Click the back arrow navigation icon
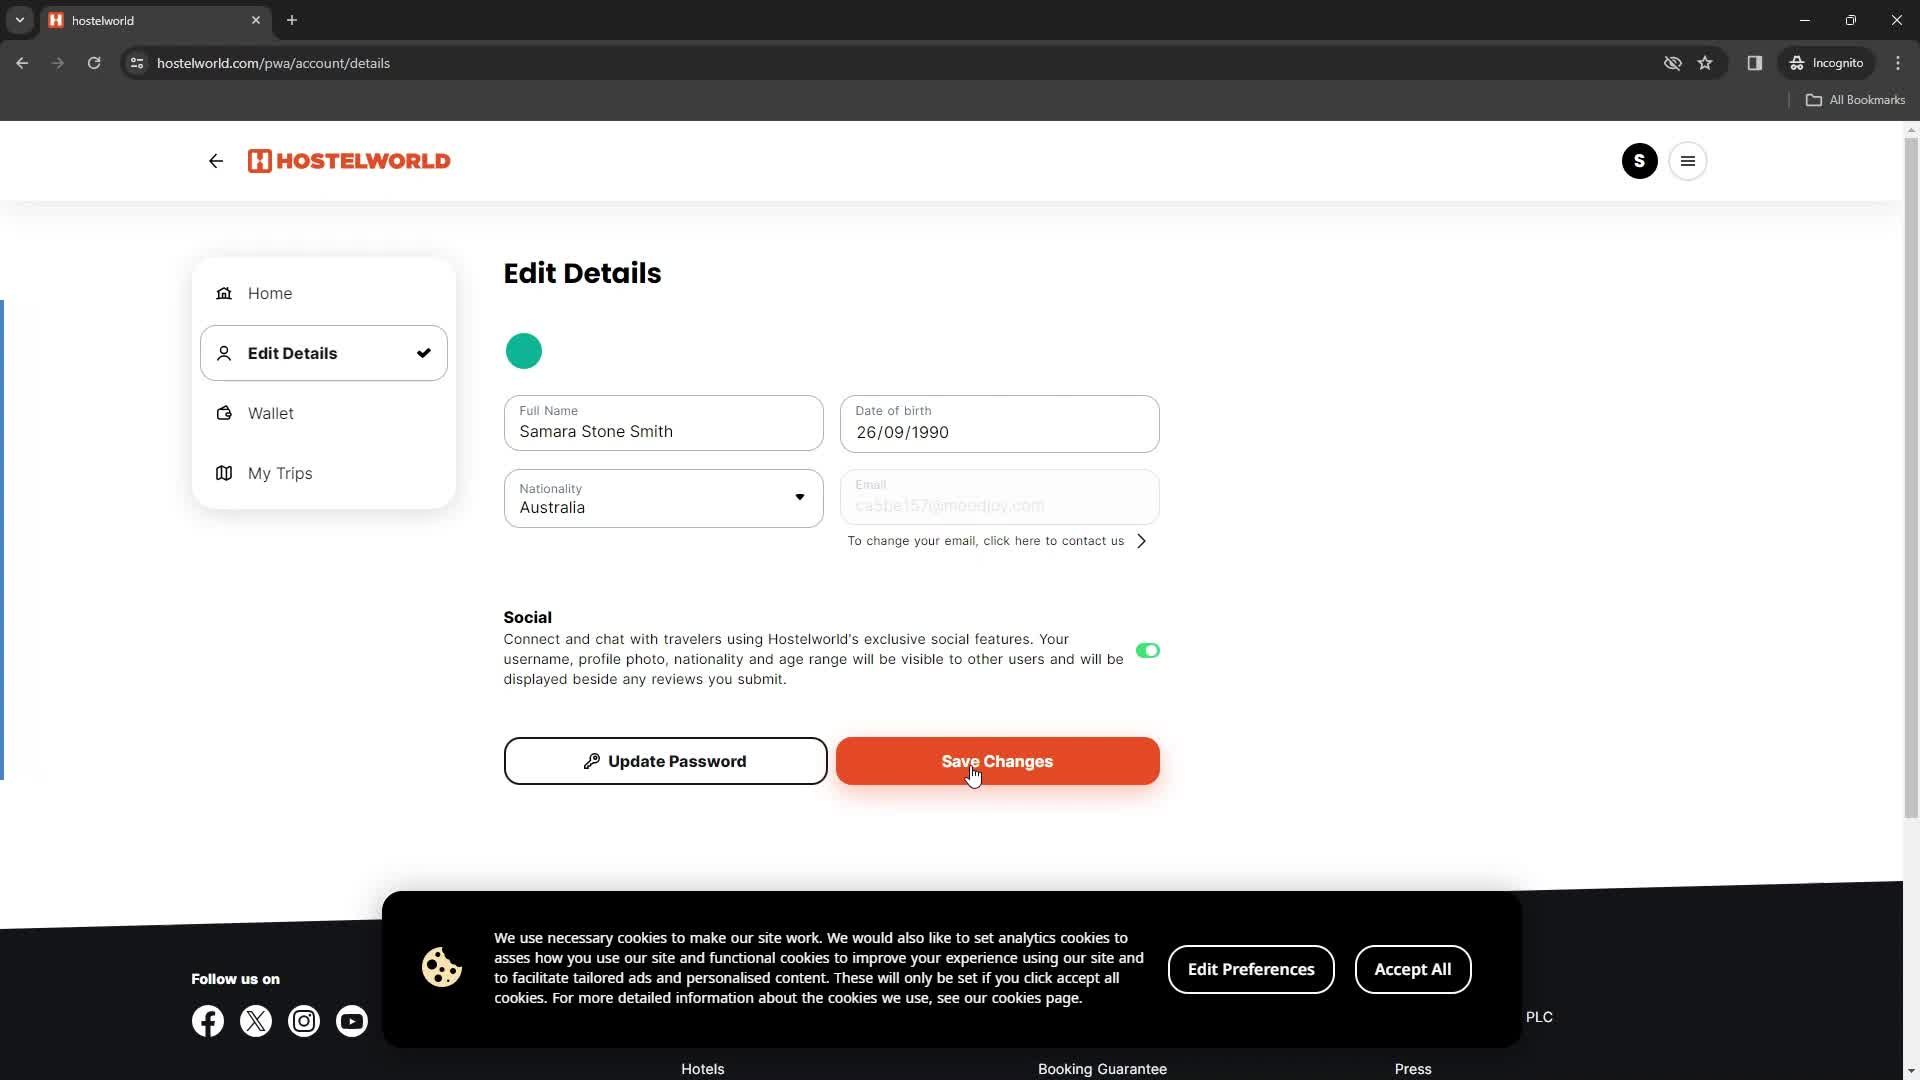Screen dimensions: 1920x1080 coord(215,161)
